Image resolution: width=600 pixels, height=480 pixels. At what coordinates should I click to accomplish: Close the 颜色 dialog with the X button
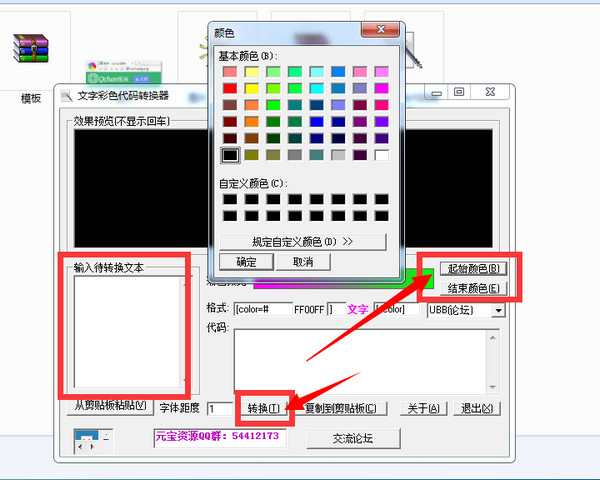[381, 29]
